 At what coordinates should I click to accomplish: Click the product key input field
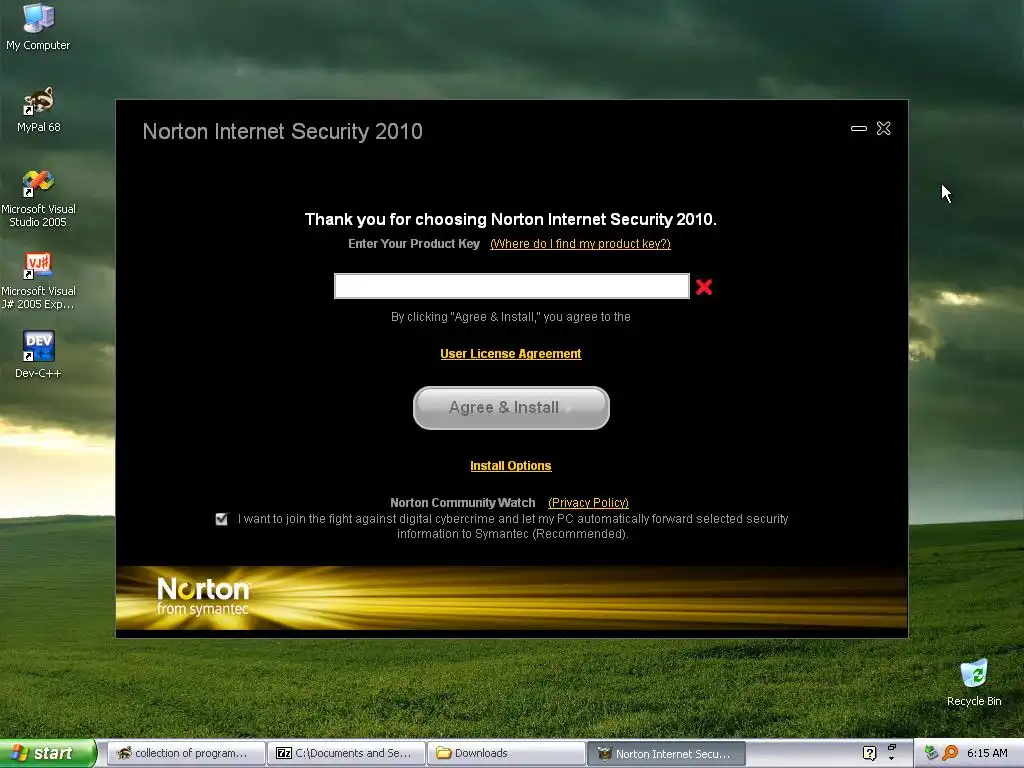(x=511, y=286)
